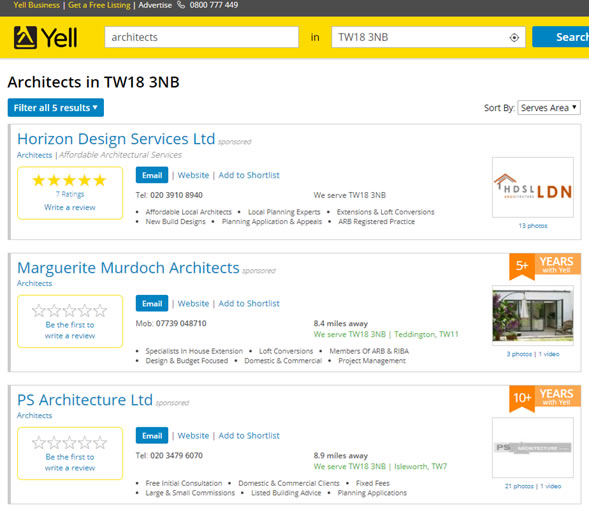Click phone number 020 3479 6070
The width and height of the screenshot is (589, 510).
tap(176, 456)
